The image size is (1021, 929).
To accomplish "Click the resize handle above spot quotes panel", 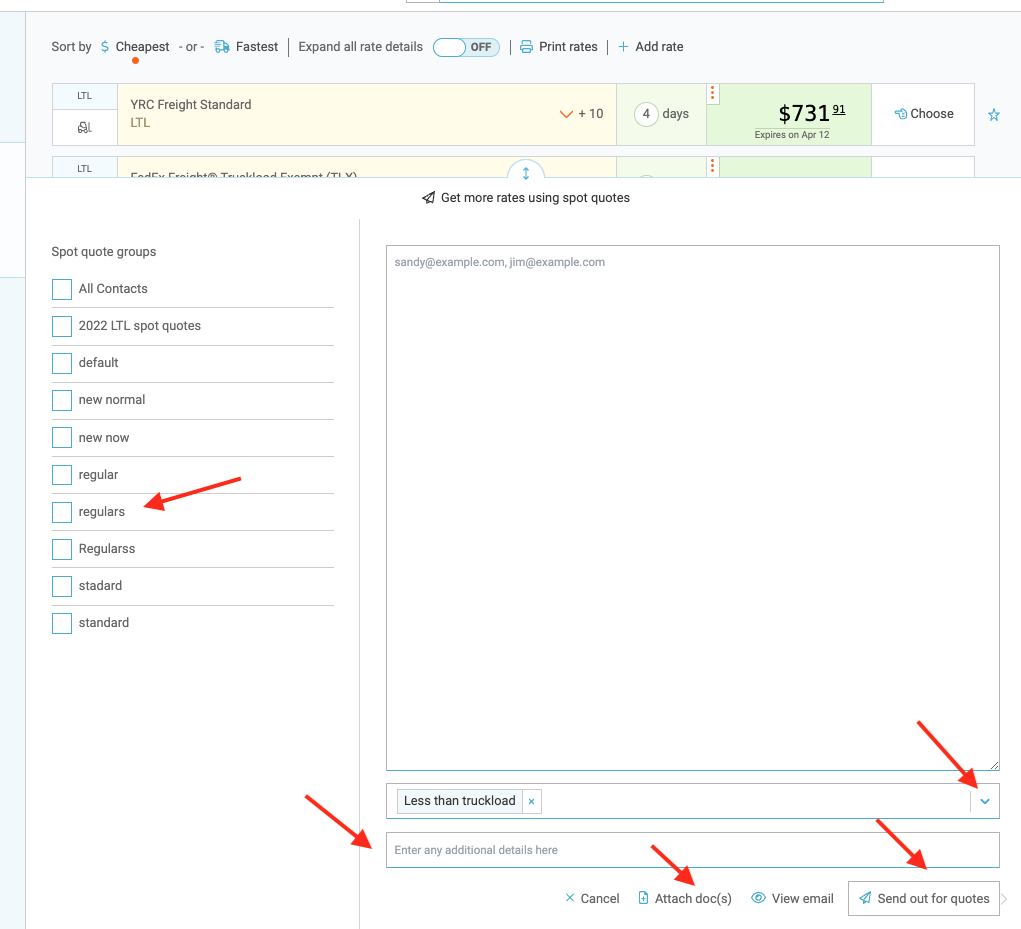I will [x=526, y=173].
